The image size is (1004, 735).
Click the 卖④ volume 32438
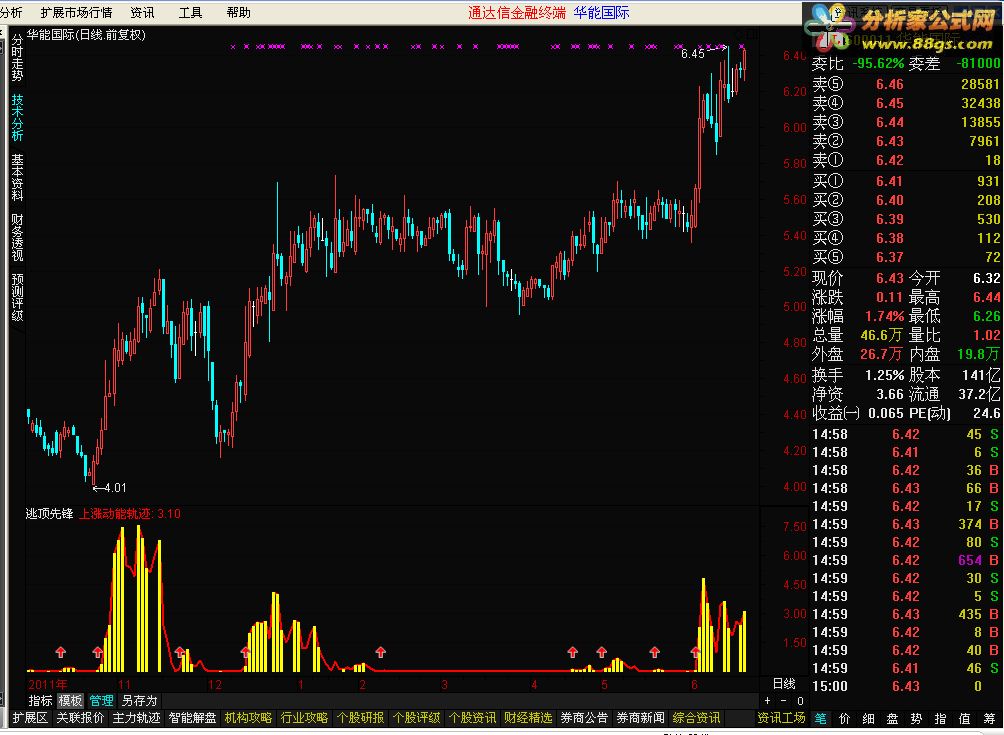point(980,103)
